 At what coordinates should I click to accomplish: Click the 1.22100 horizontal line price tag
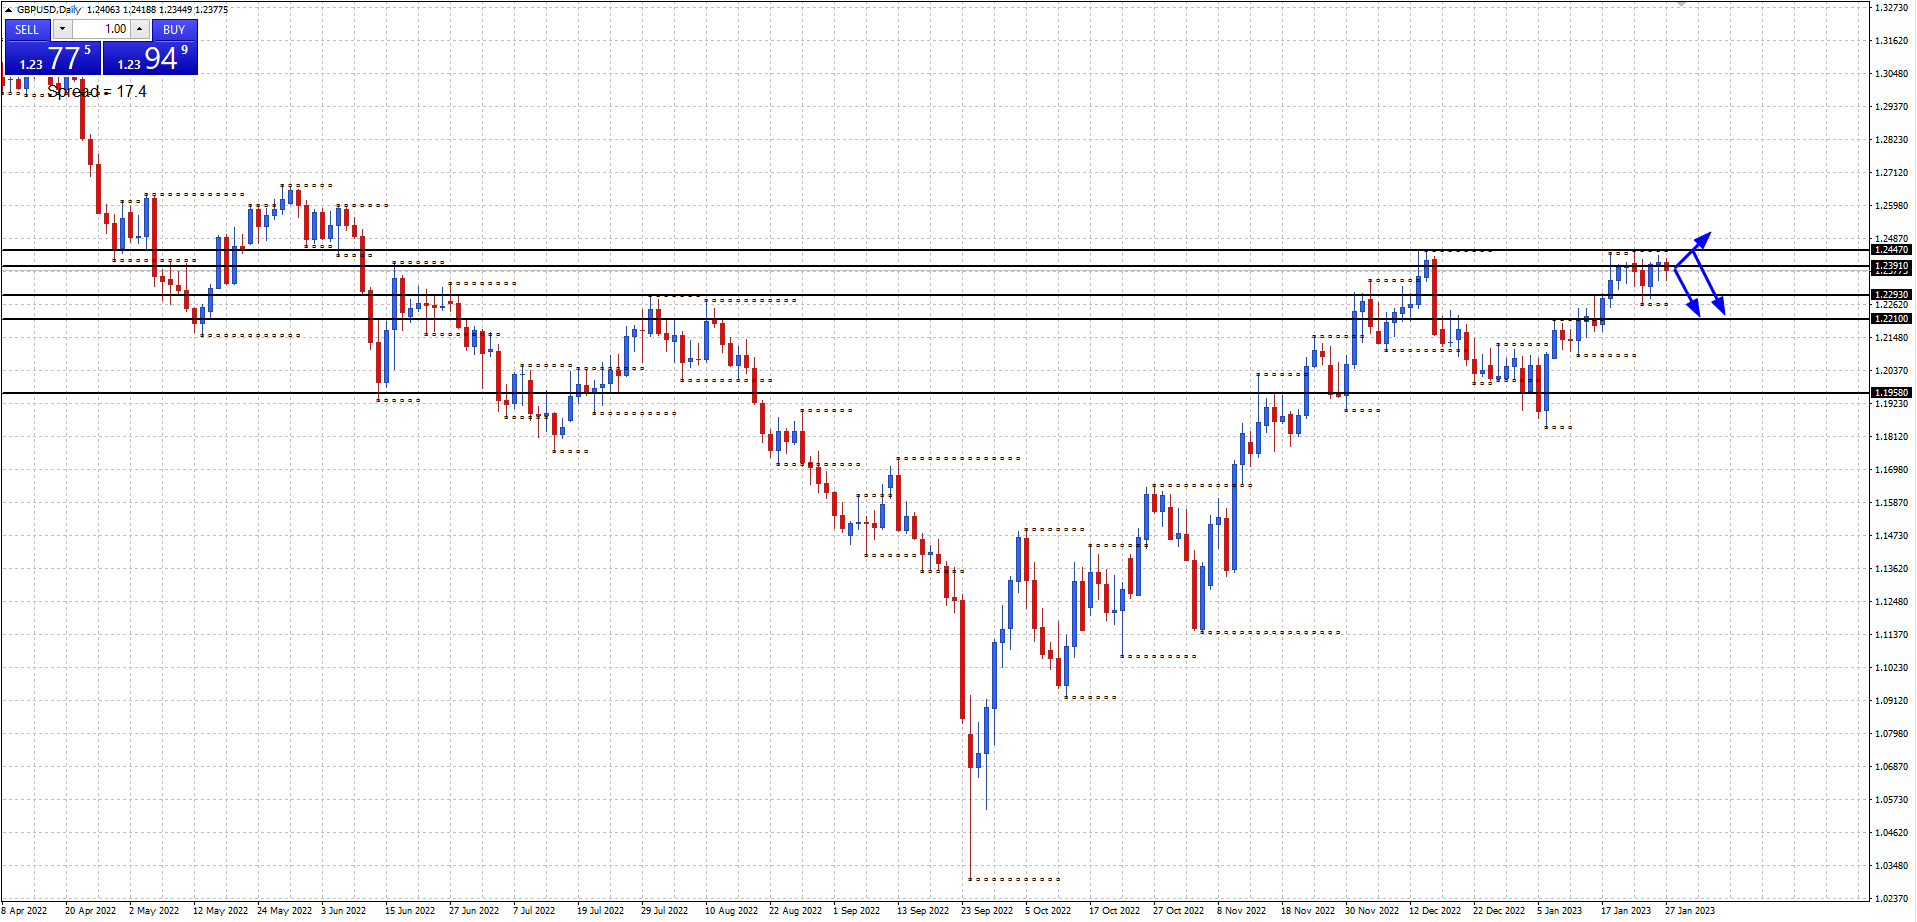click(1890, 319)
